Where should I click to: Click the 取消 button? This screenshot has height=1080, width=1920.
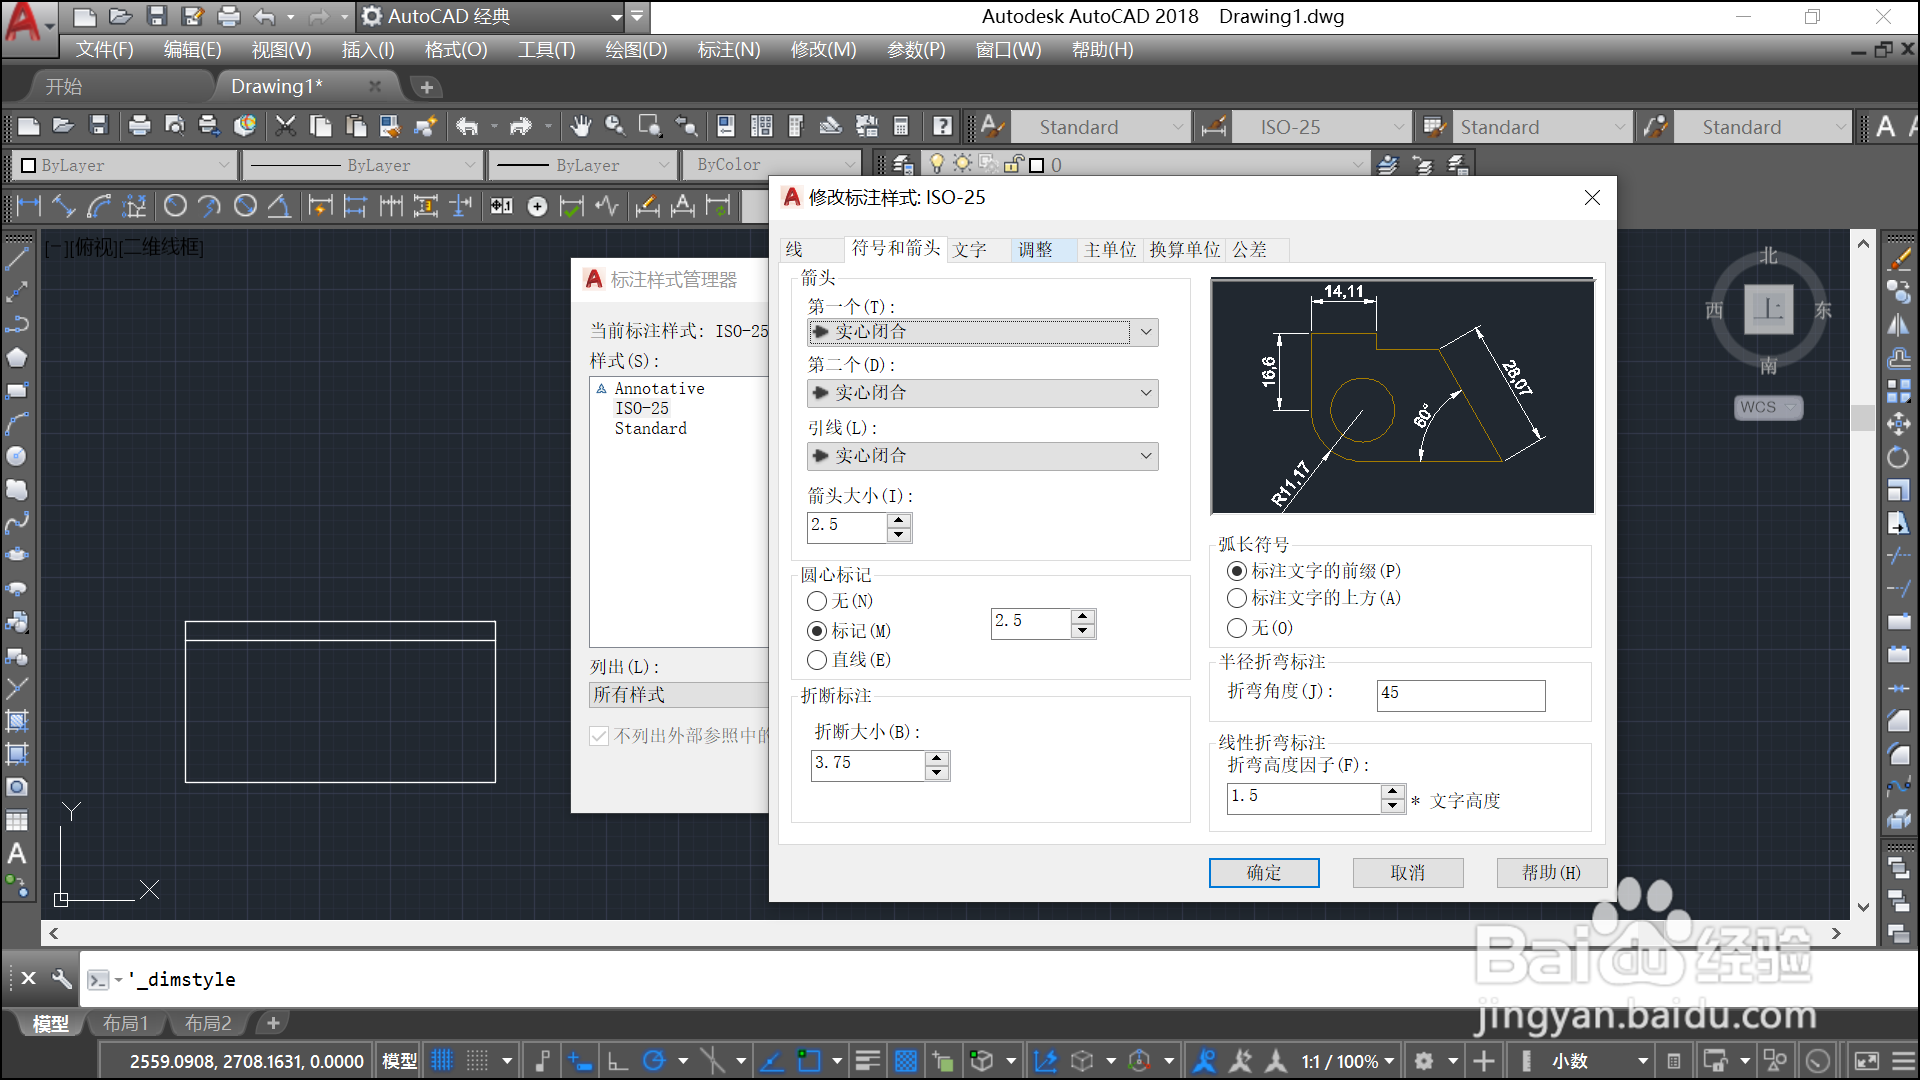(1408, 873)
